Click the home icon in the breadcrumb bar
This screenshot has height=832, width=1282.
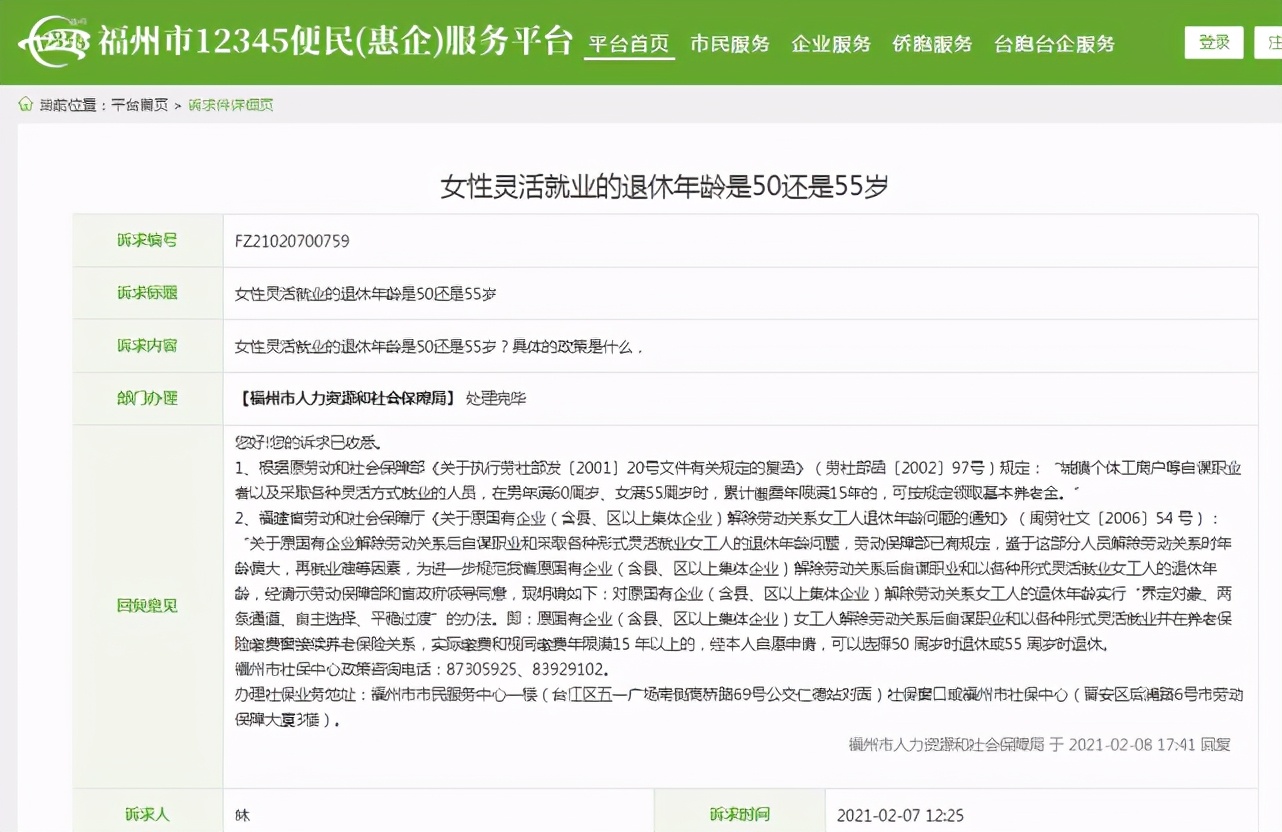pos(24,103)
